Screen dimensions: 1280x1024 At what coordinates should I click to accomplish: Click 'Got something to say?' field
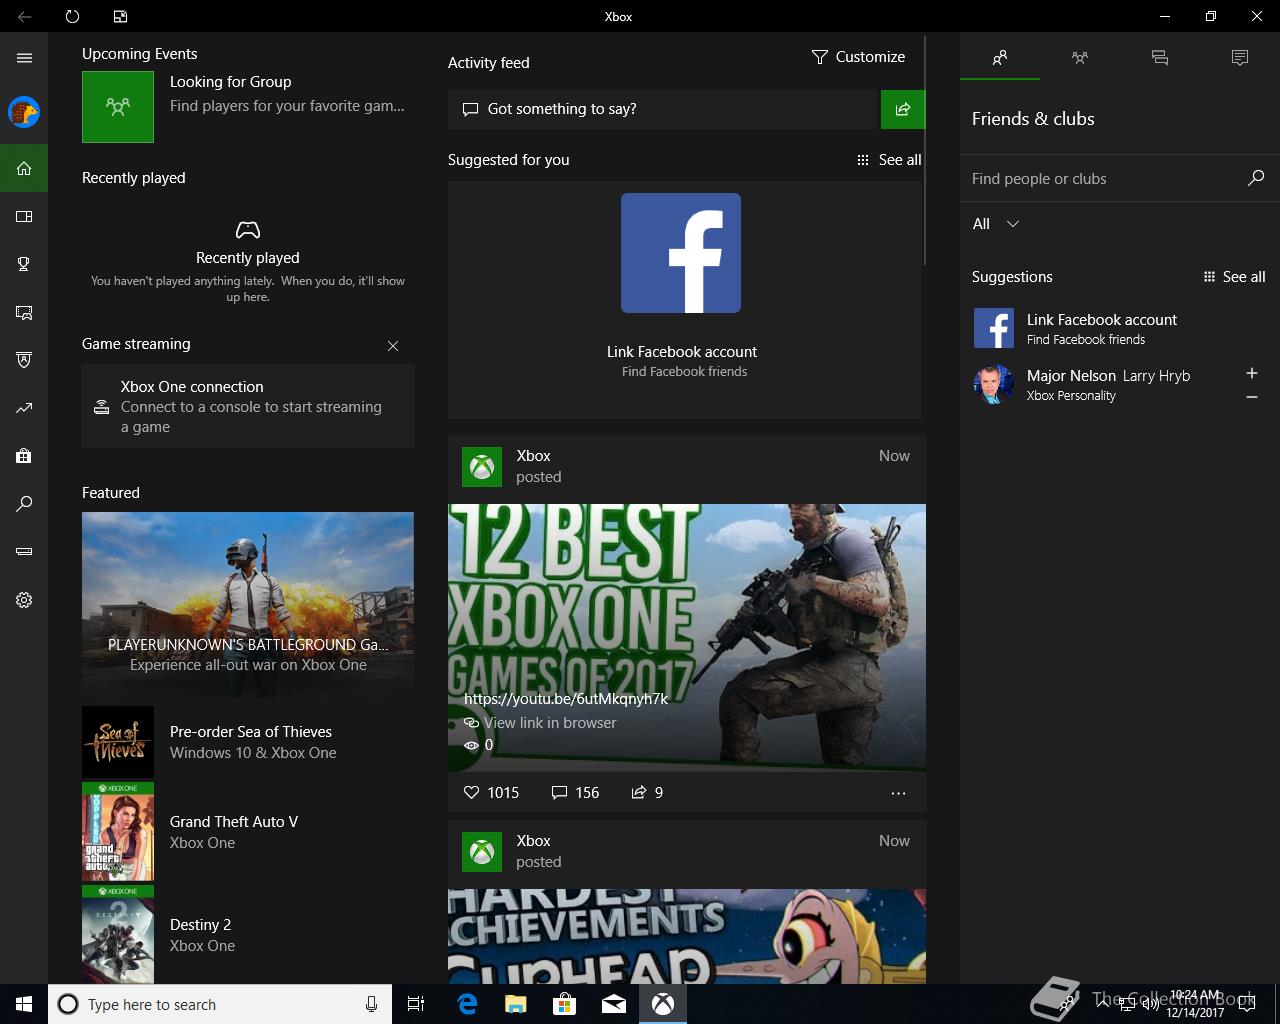click(662, 109)
